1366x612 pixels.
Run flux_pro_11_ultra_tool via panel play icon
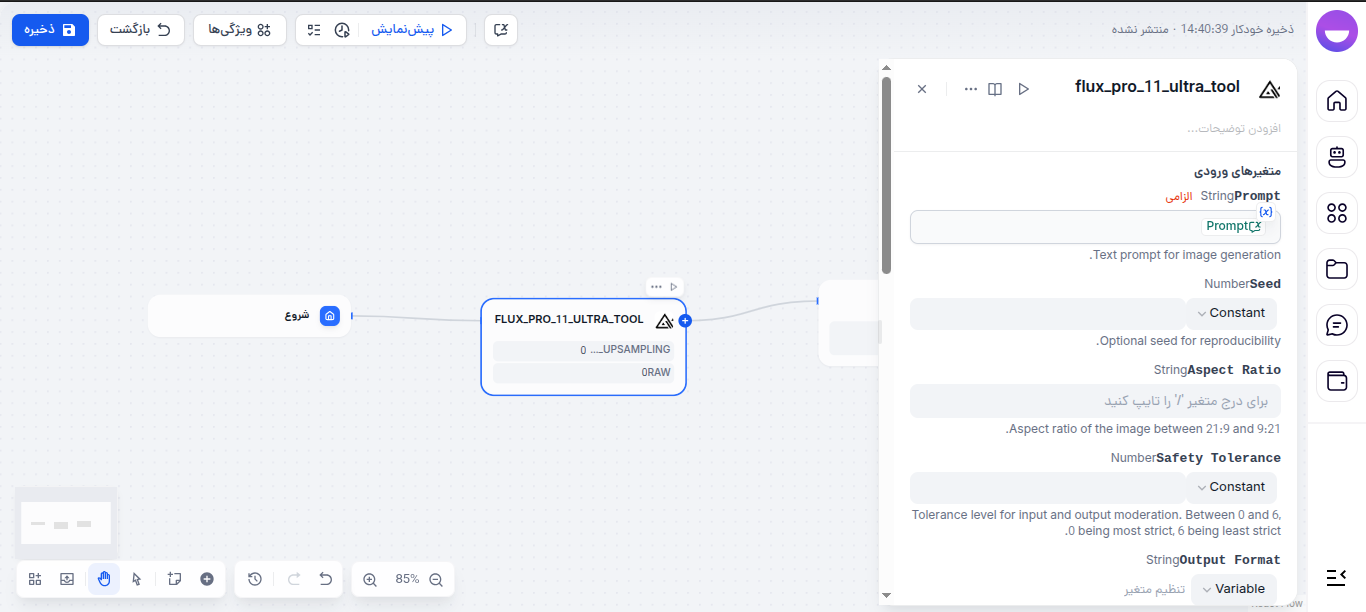(x=1023, y=88)
